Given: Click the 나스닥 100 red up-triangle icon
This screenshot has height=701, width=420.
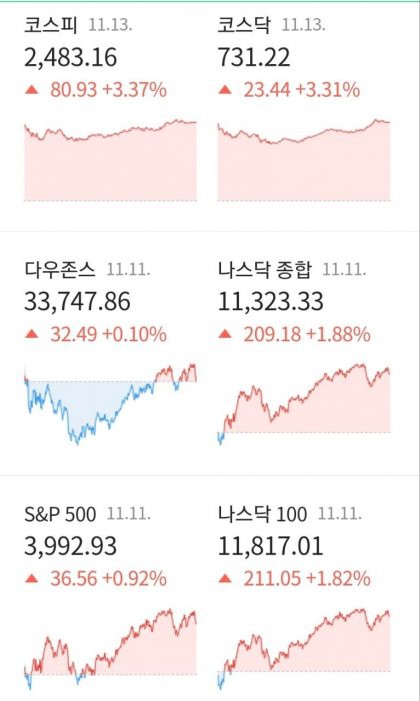Looking at the screenshot, I should (x=225, y=579).
